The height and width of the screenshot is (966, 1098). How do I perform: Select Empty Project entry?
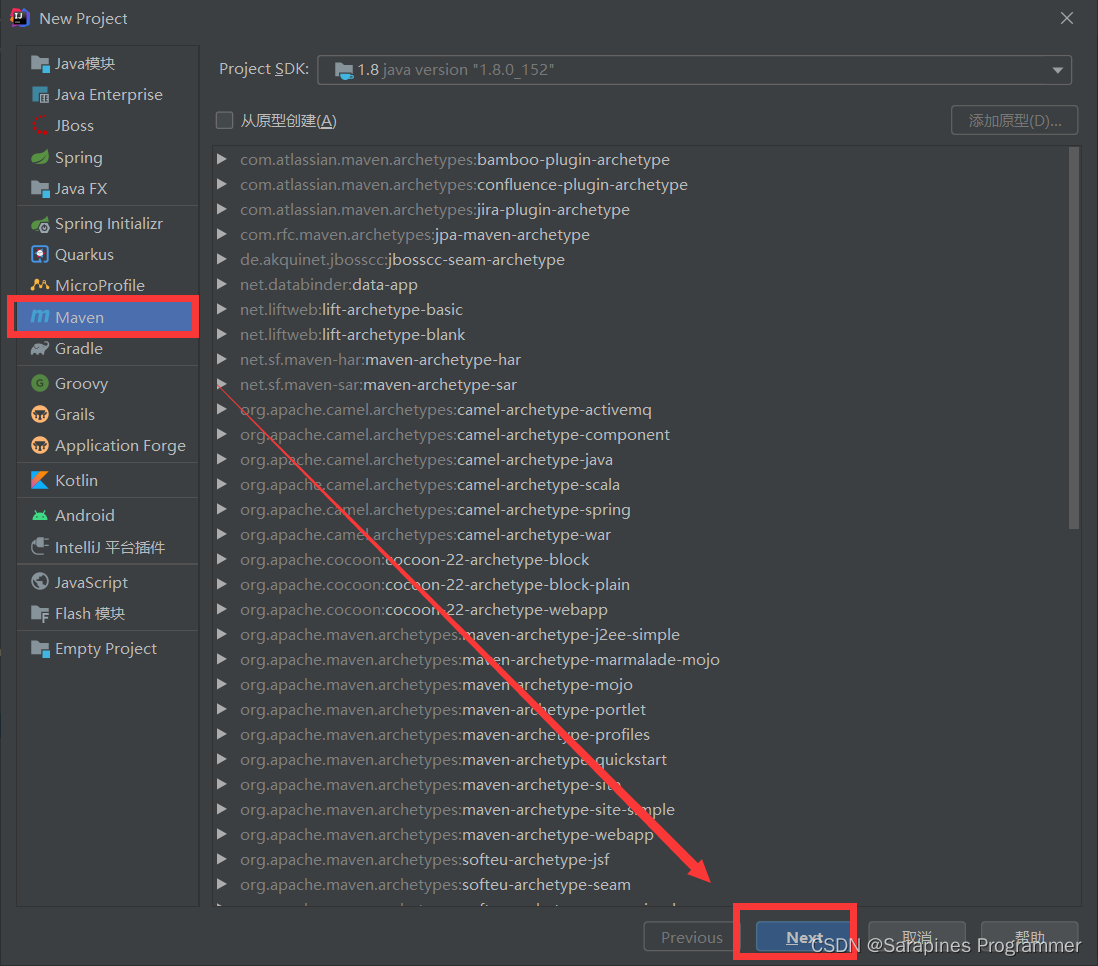[107, 649]
